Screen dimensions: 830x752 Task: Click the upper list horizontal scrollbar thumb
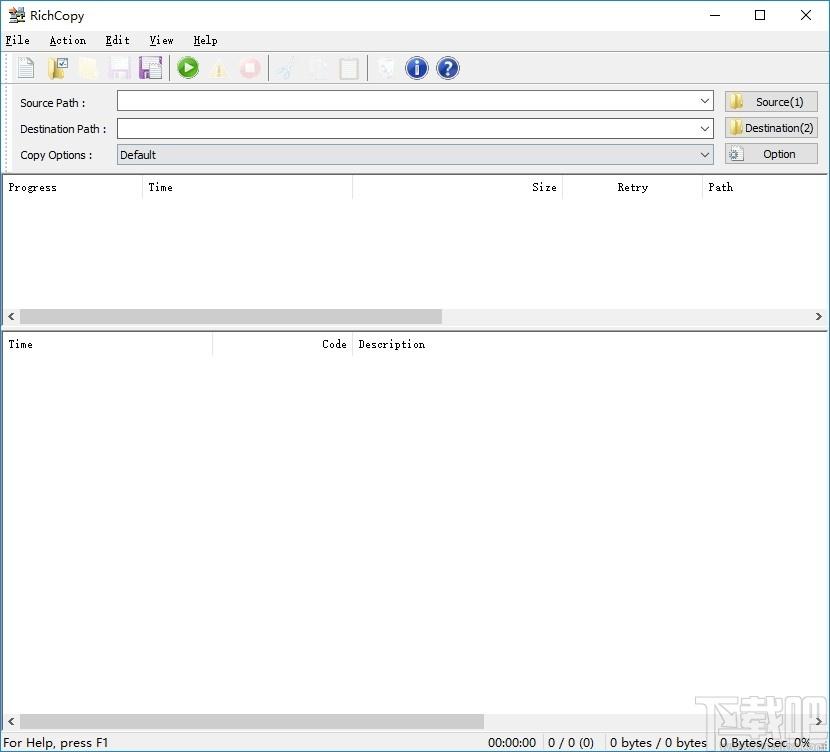click(x=231, y=316)
